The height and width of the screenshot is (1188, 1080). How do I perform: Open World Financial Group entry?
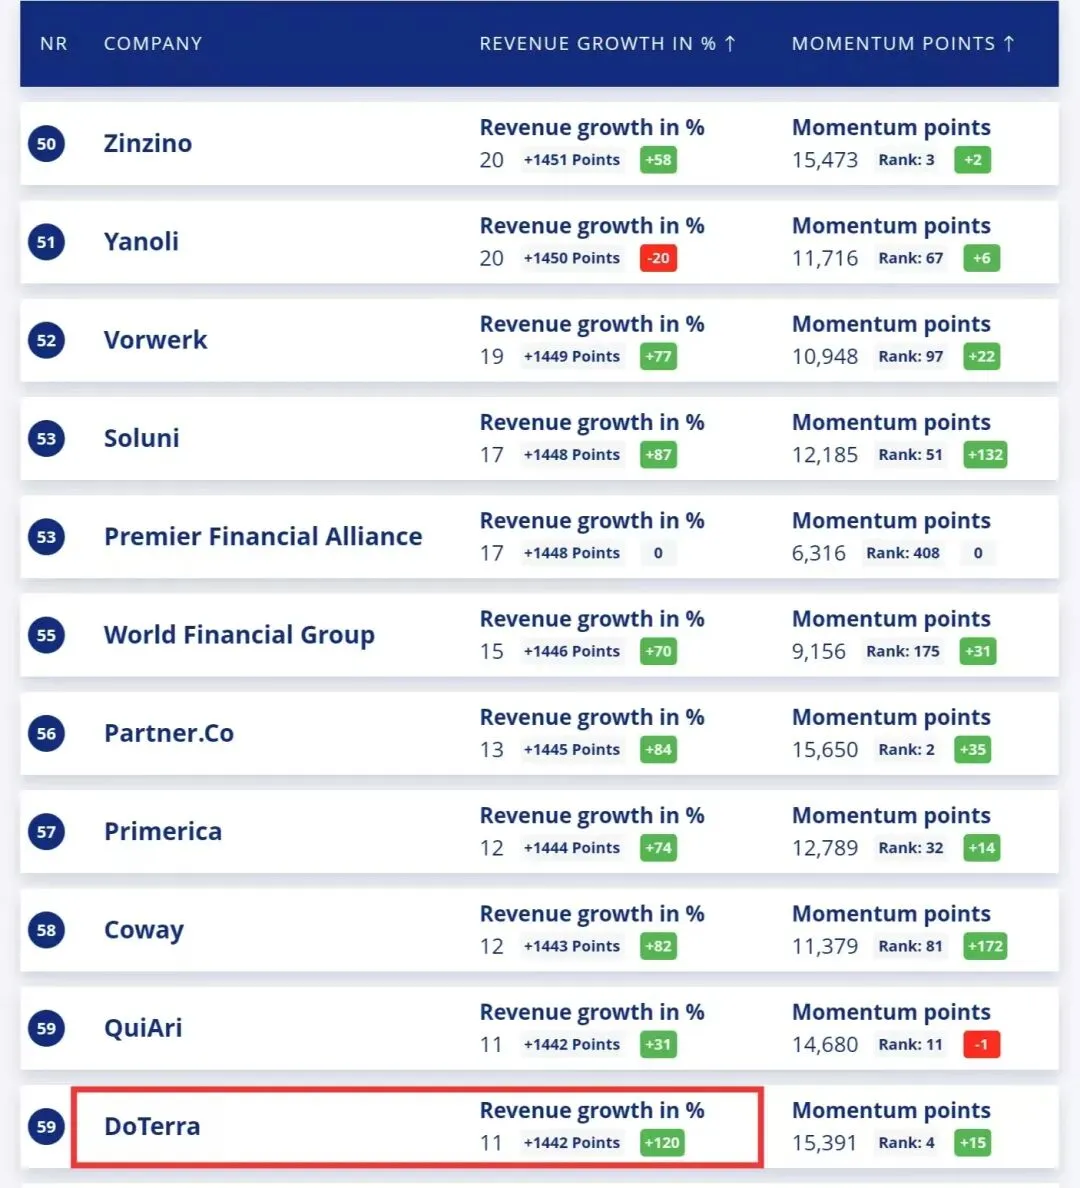[239, 635]
